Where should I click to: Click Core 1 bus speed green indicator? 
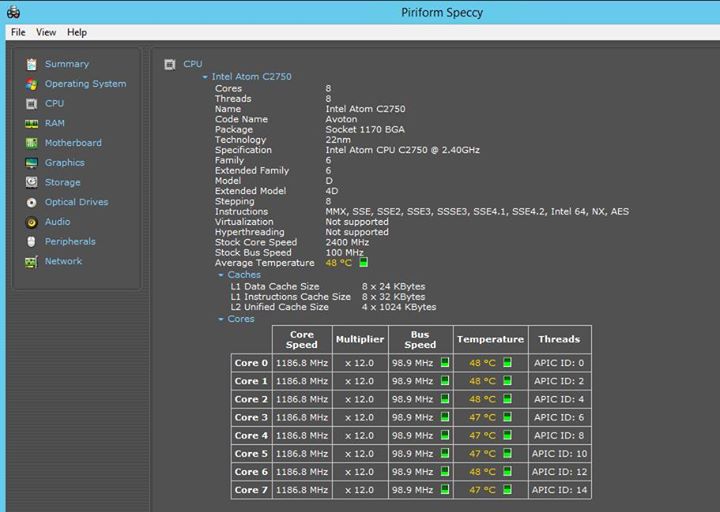pos(444,381)
